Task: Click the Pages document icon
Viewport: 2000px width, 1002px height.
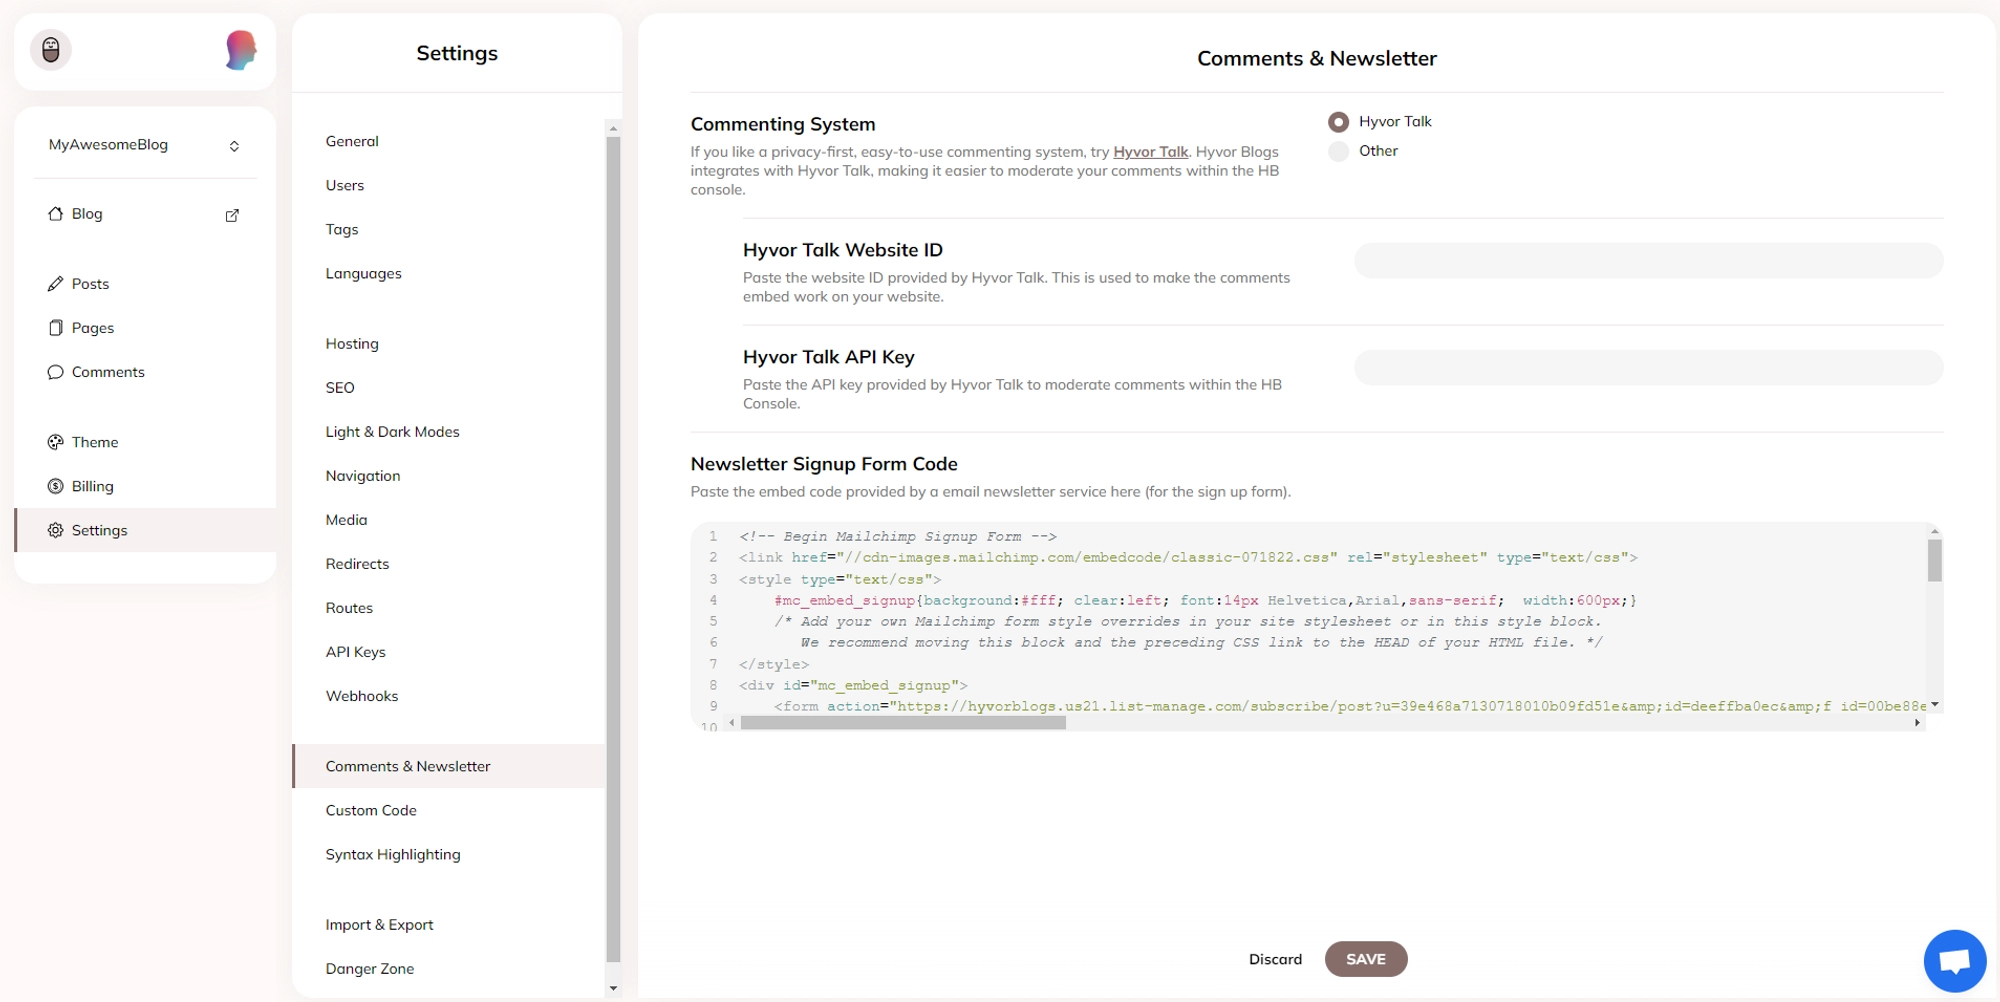Action: (x=56, y=328)
